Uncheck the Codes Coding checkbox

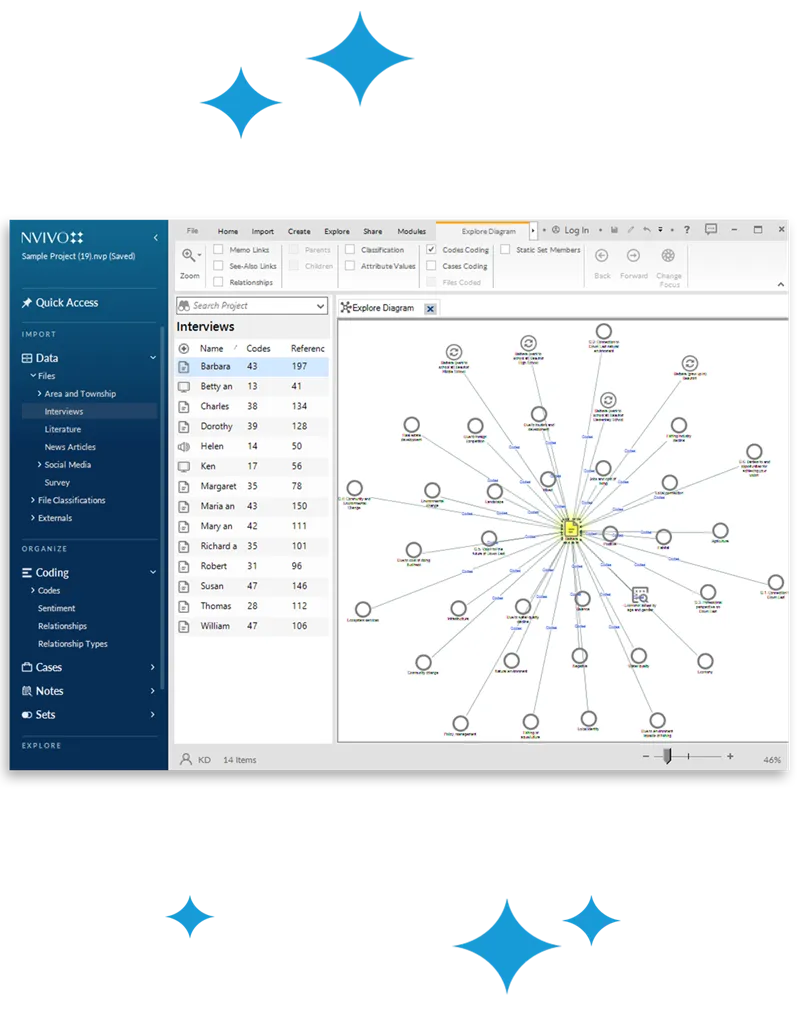[x=431, y=250]
